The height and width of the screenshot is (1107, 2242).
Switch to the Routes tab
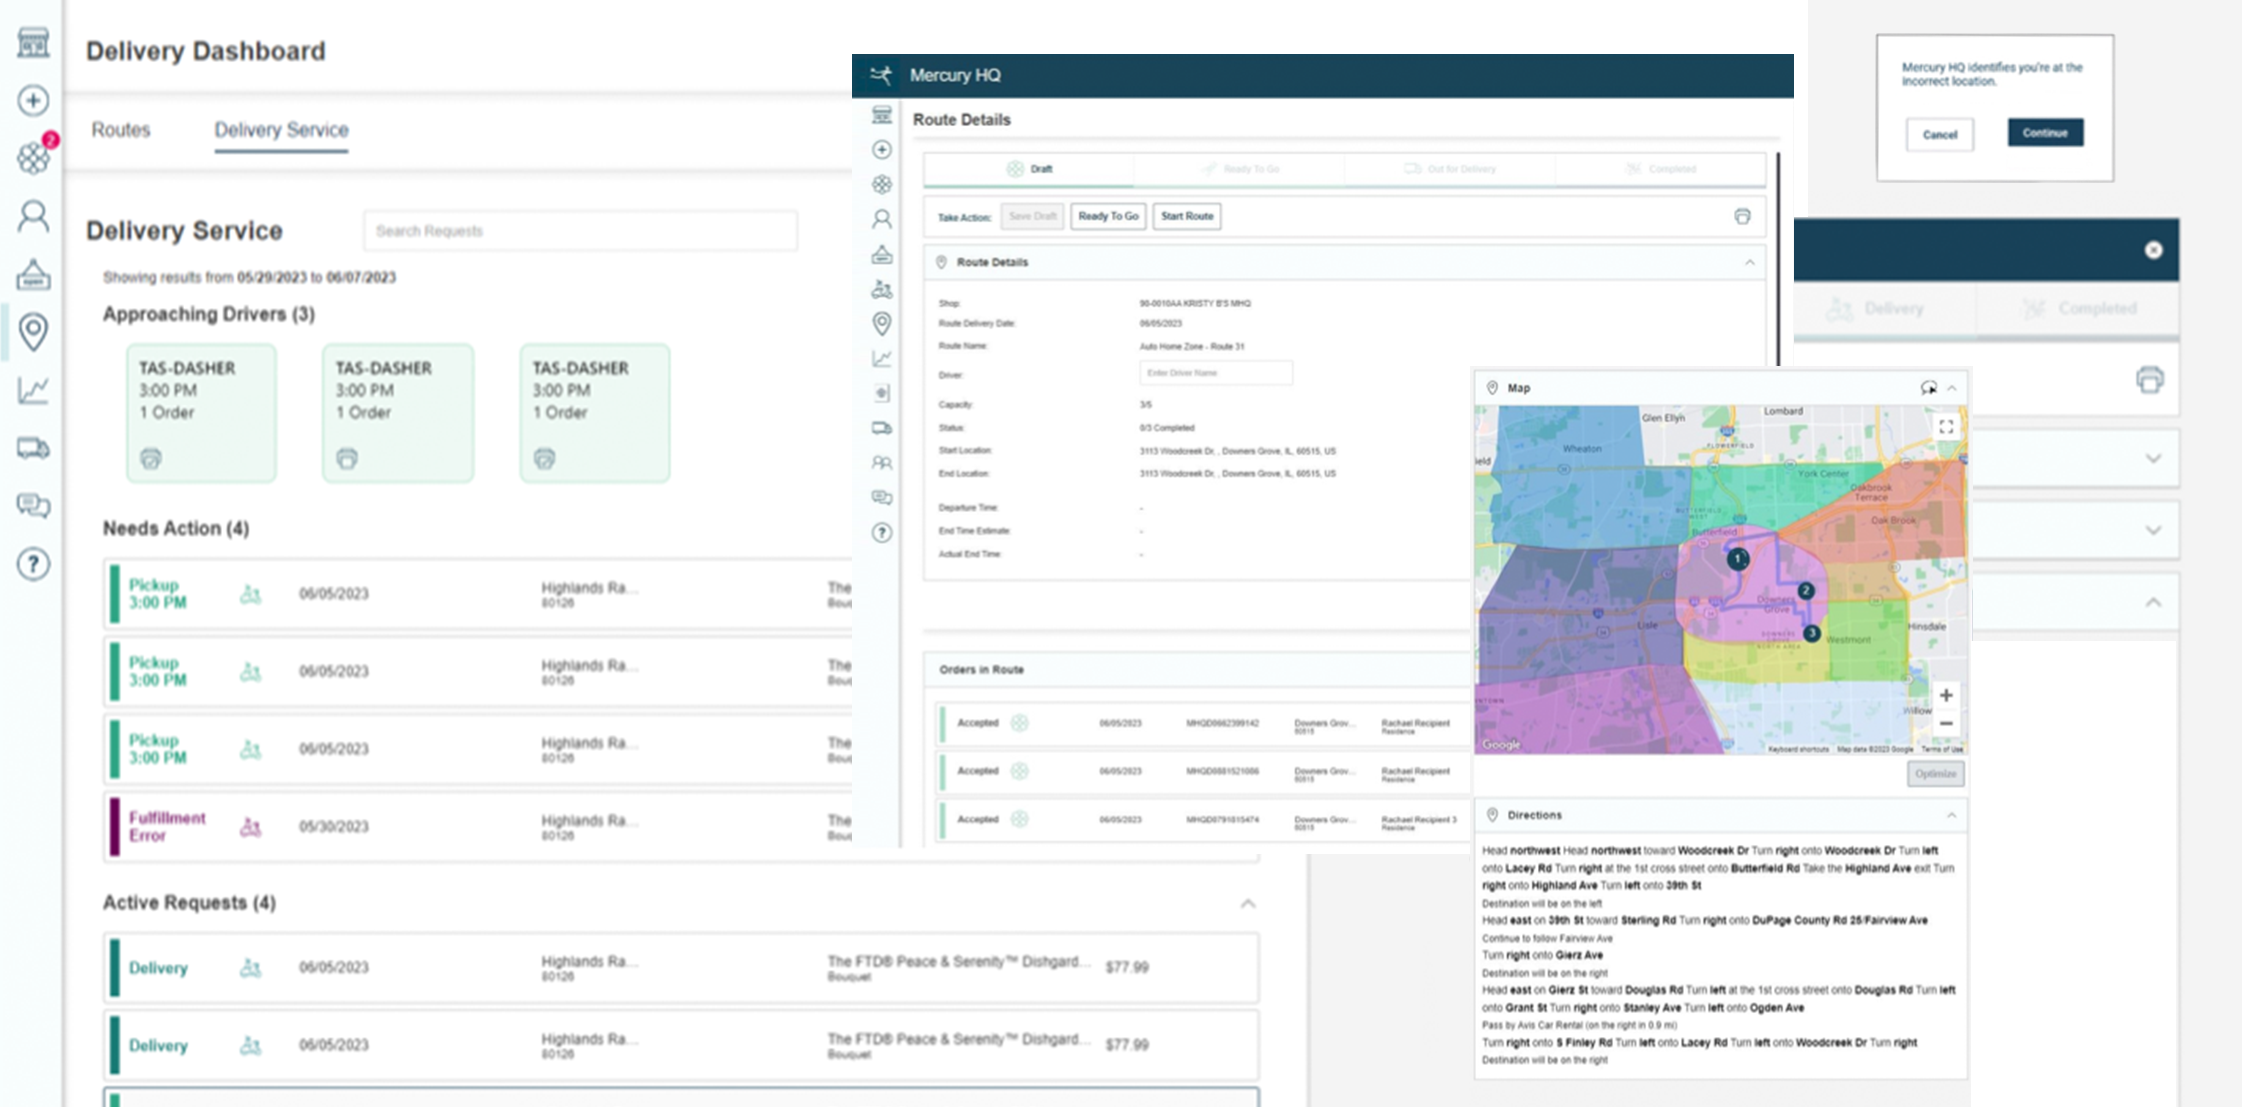click(x=120, y=130)
